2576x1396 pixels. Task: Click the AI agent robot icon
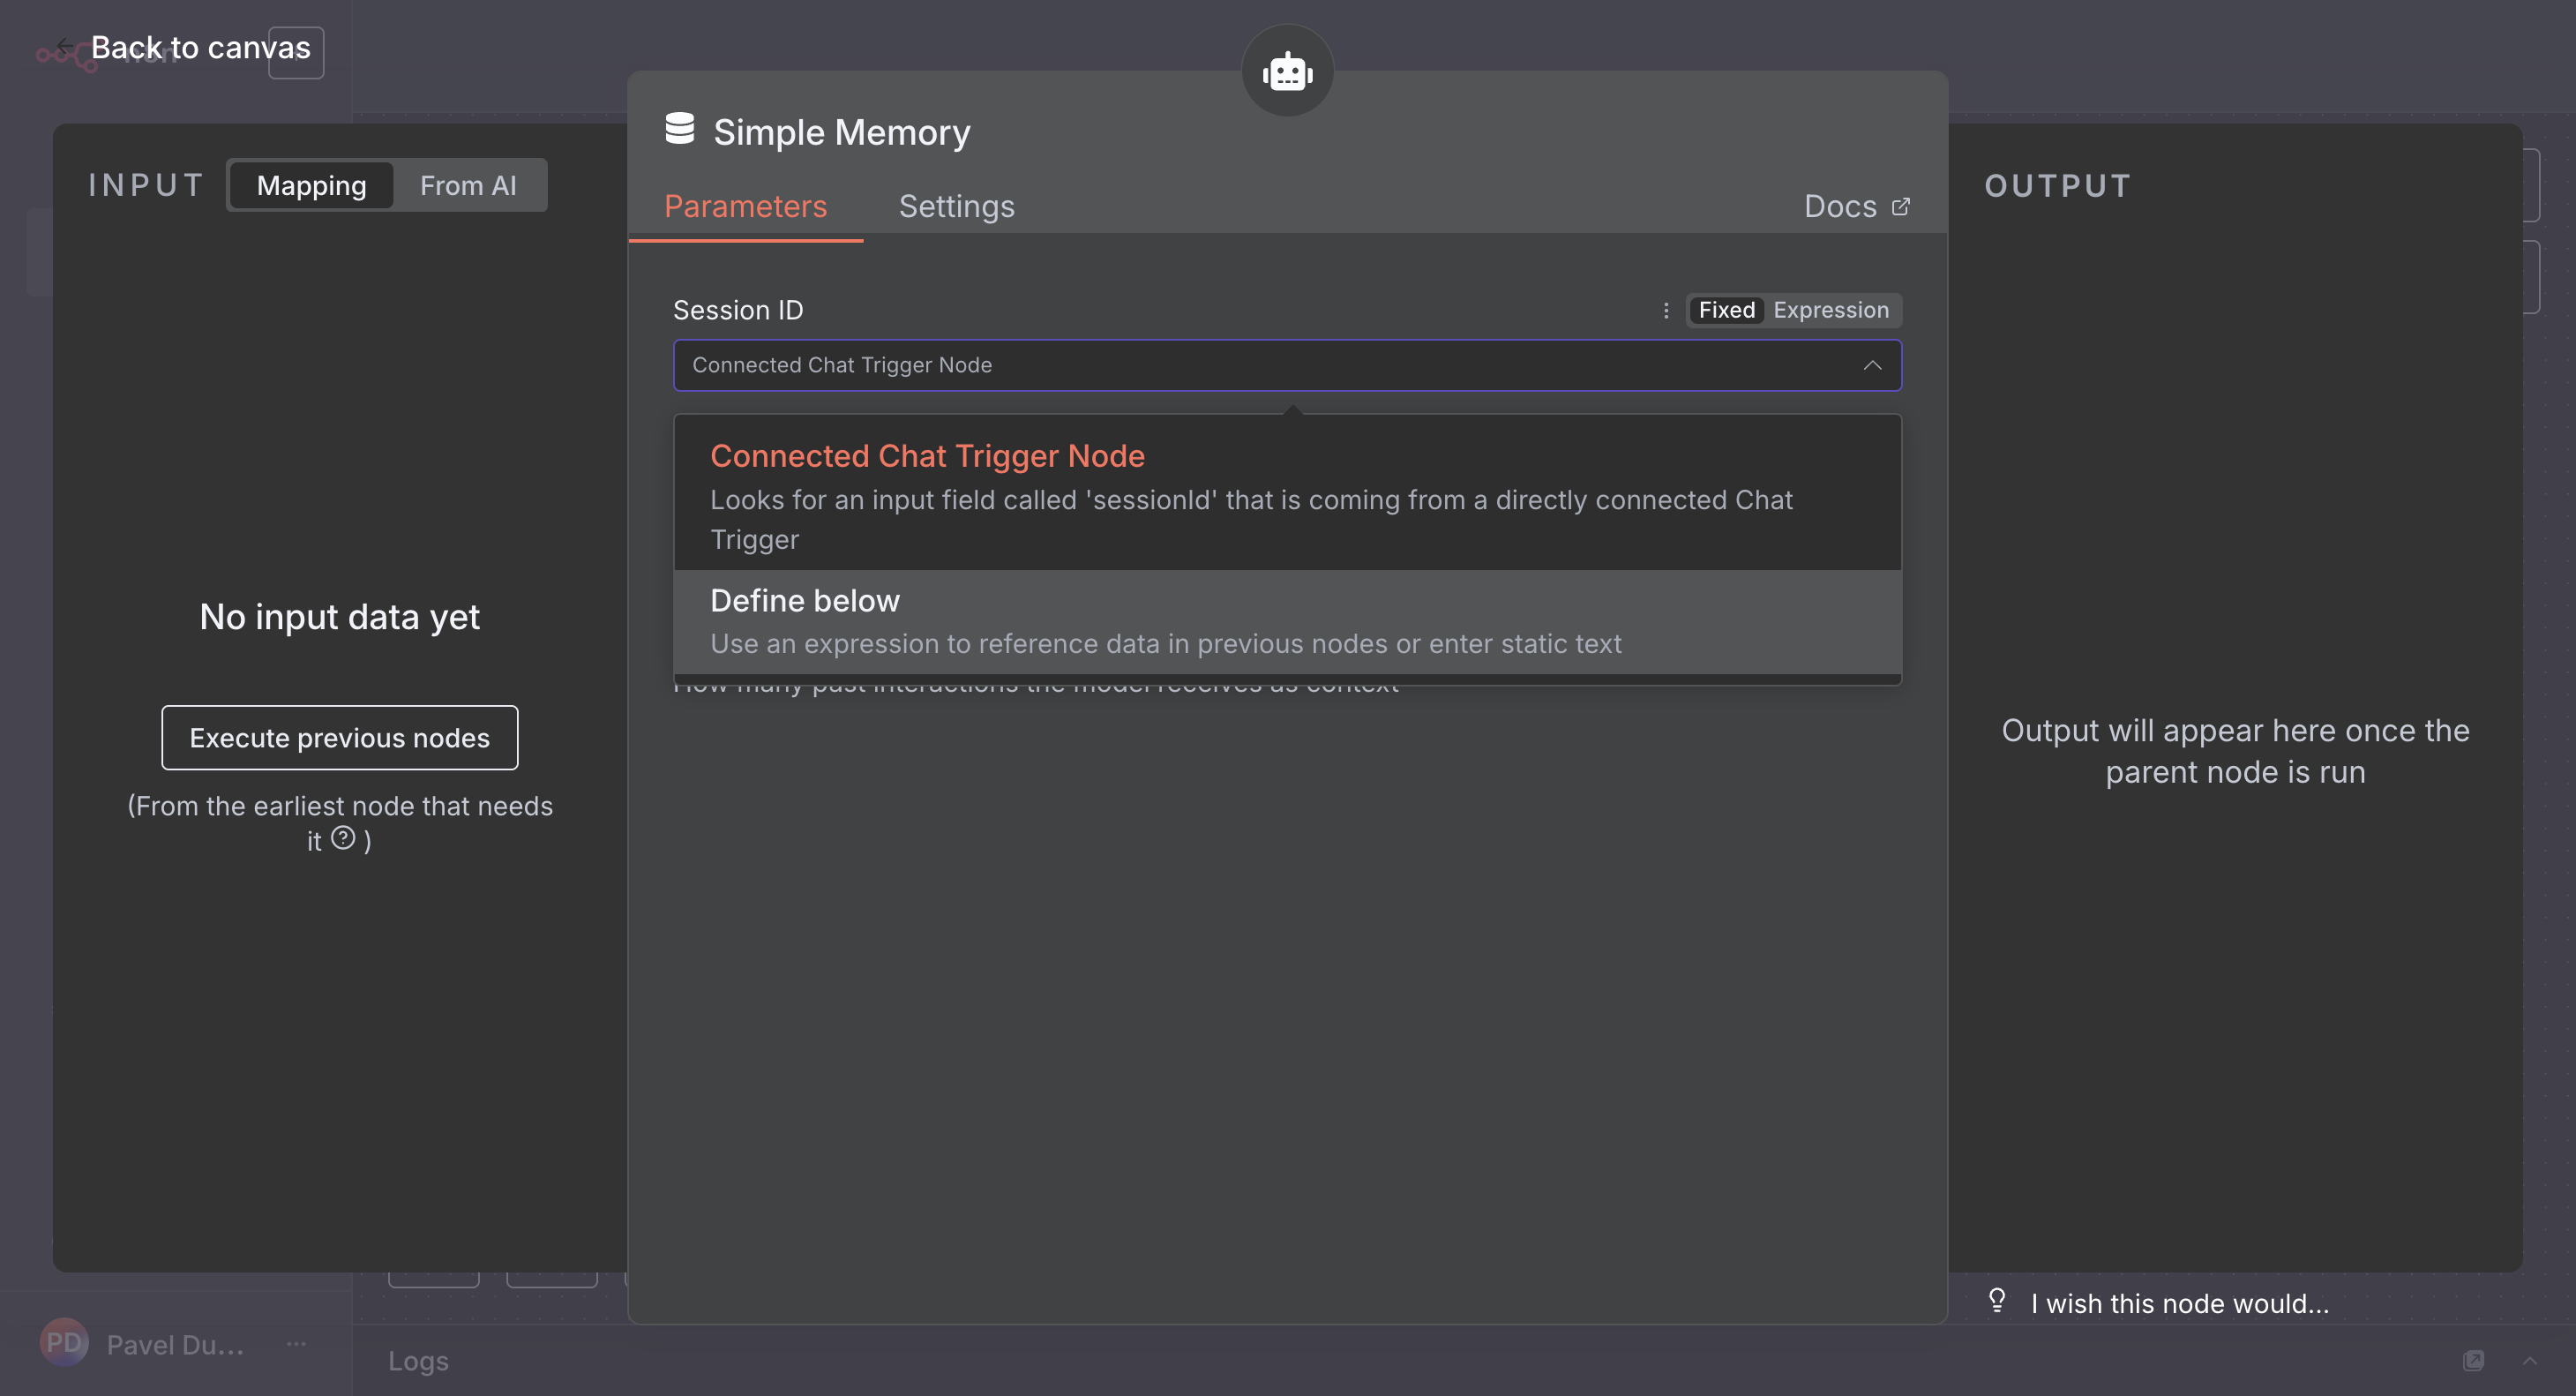1287,71
